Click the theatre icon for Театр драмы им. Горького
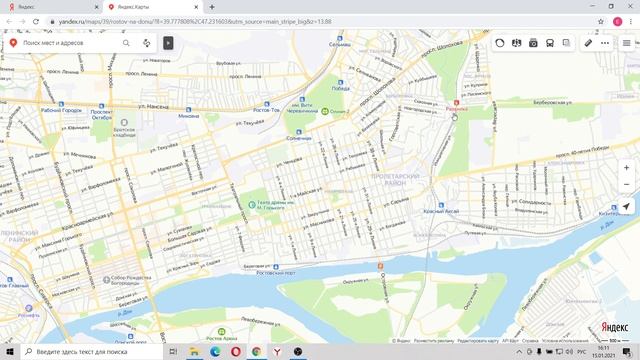This screenshot has width=640, height=360. (251, 204)
